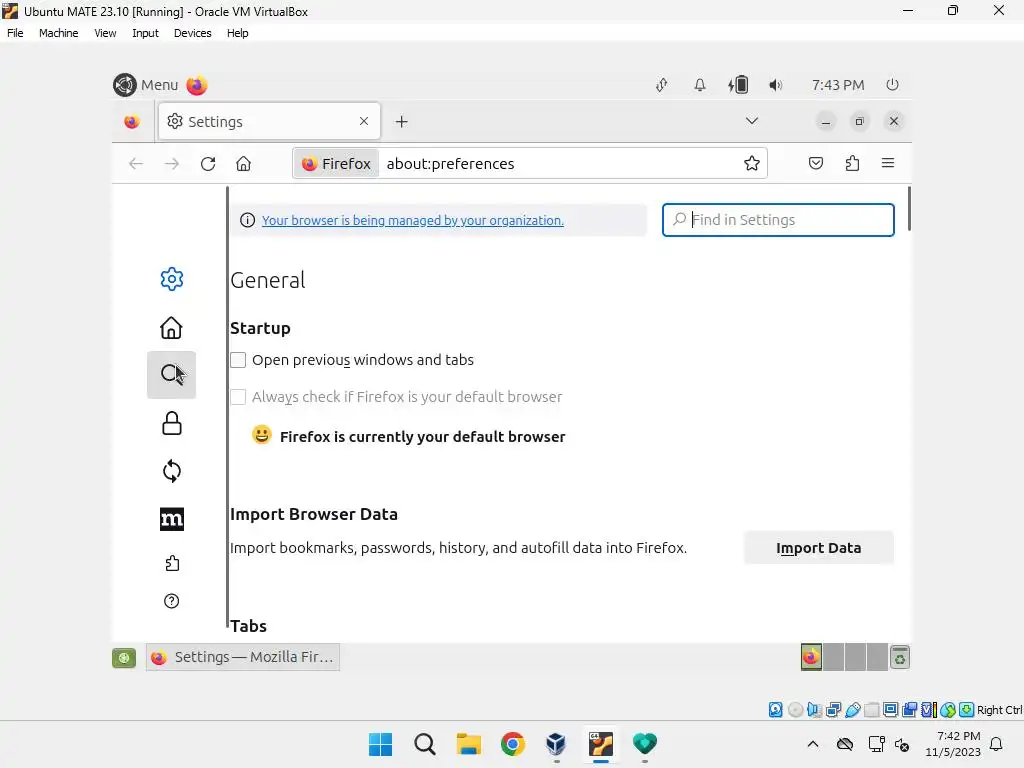Open the trash in MATE bottom panel
Viewport: 1024px width, 768px height.
[900, 658]
